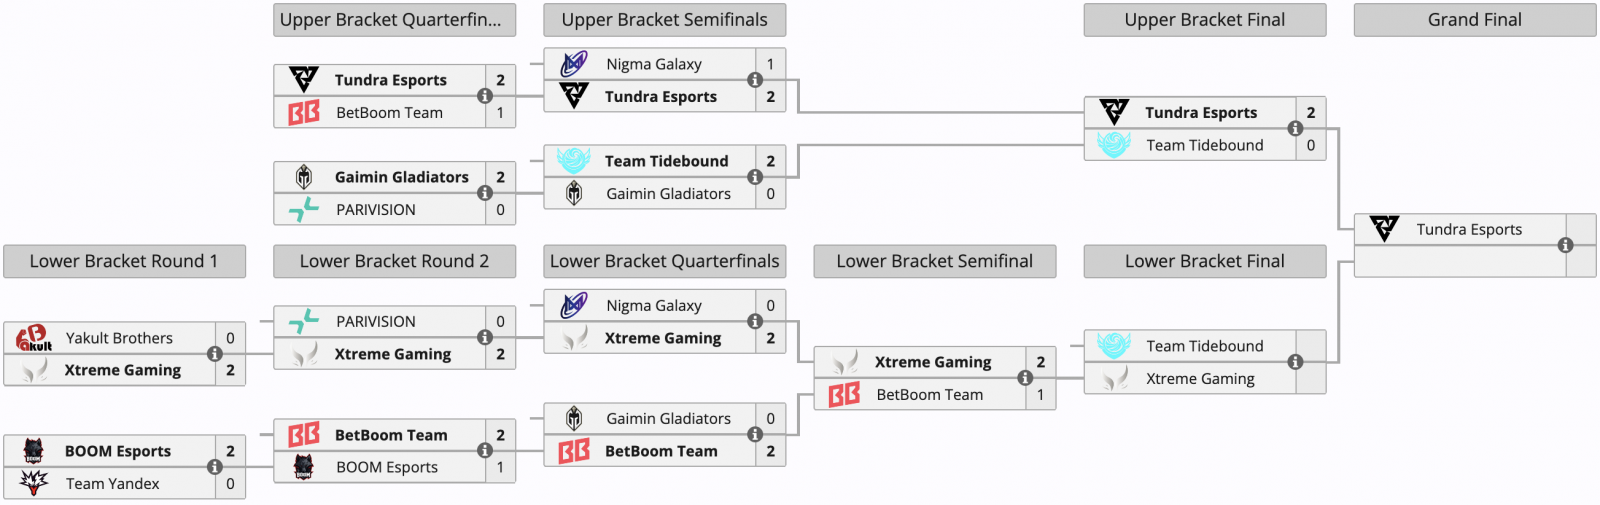This screenshot has height=505, width=1600.
Task: Click info icon for Gaimin Gladiators vs PARIVISION
Action: (485, 193)
